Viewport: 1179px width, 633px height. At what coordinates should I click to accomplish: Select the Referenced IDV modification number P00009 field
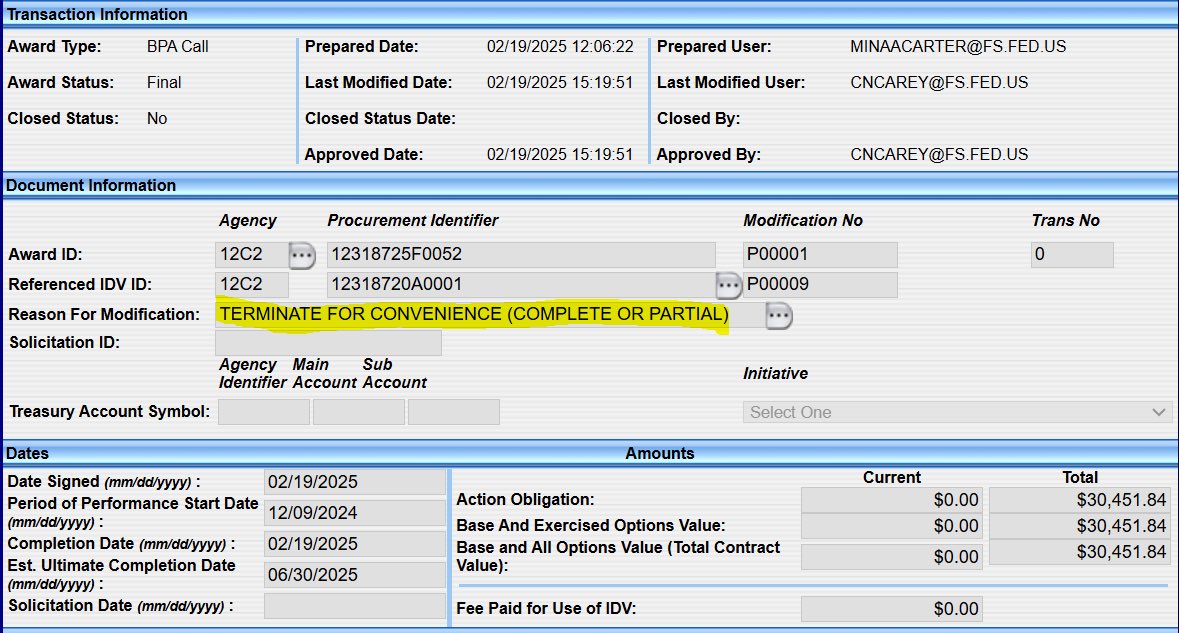click(820, 285)
